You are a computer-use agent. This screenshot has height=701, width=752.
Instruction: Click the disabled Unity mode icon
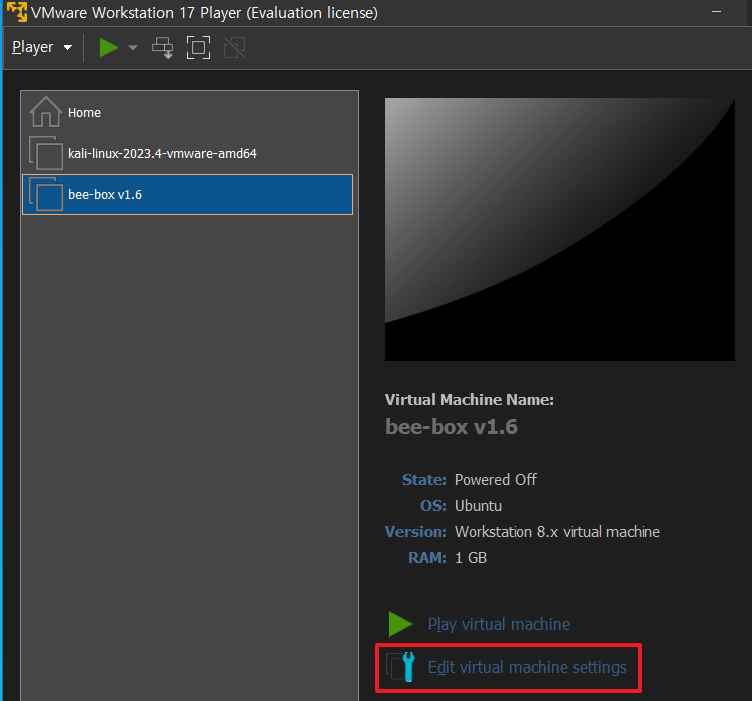tap(235, 47)
